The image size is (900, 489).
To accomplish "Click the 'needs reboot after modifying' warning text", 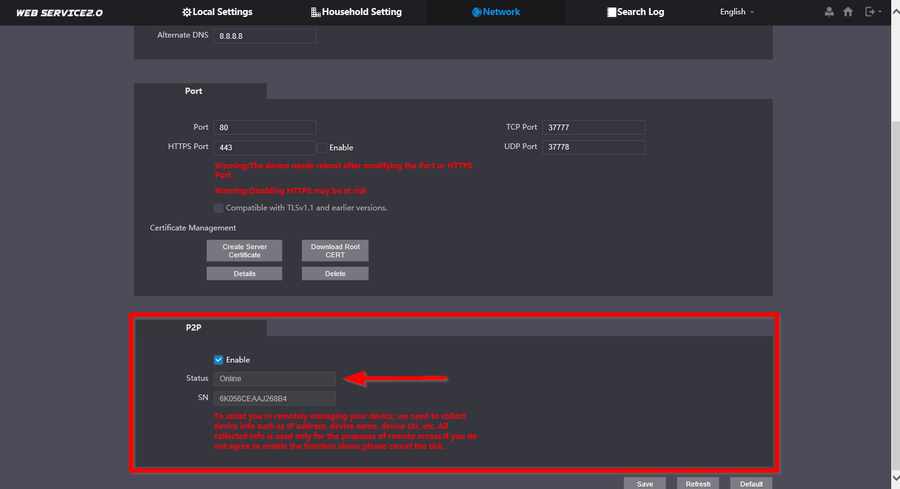I will click(x=343, y=170).
